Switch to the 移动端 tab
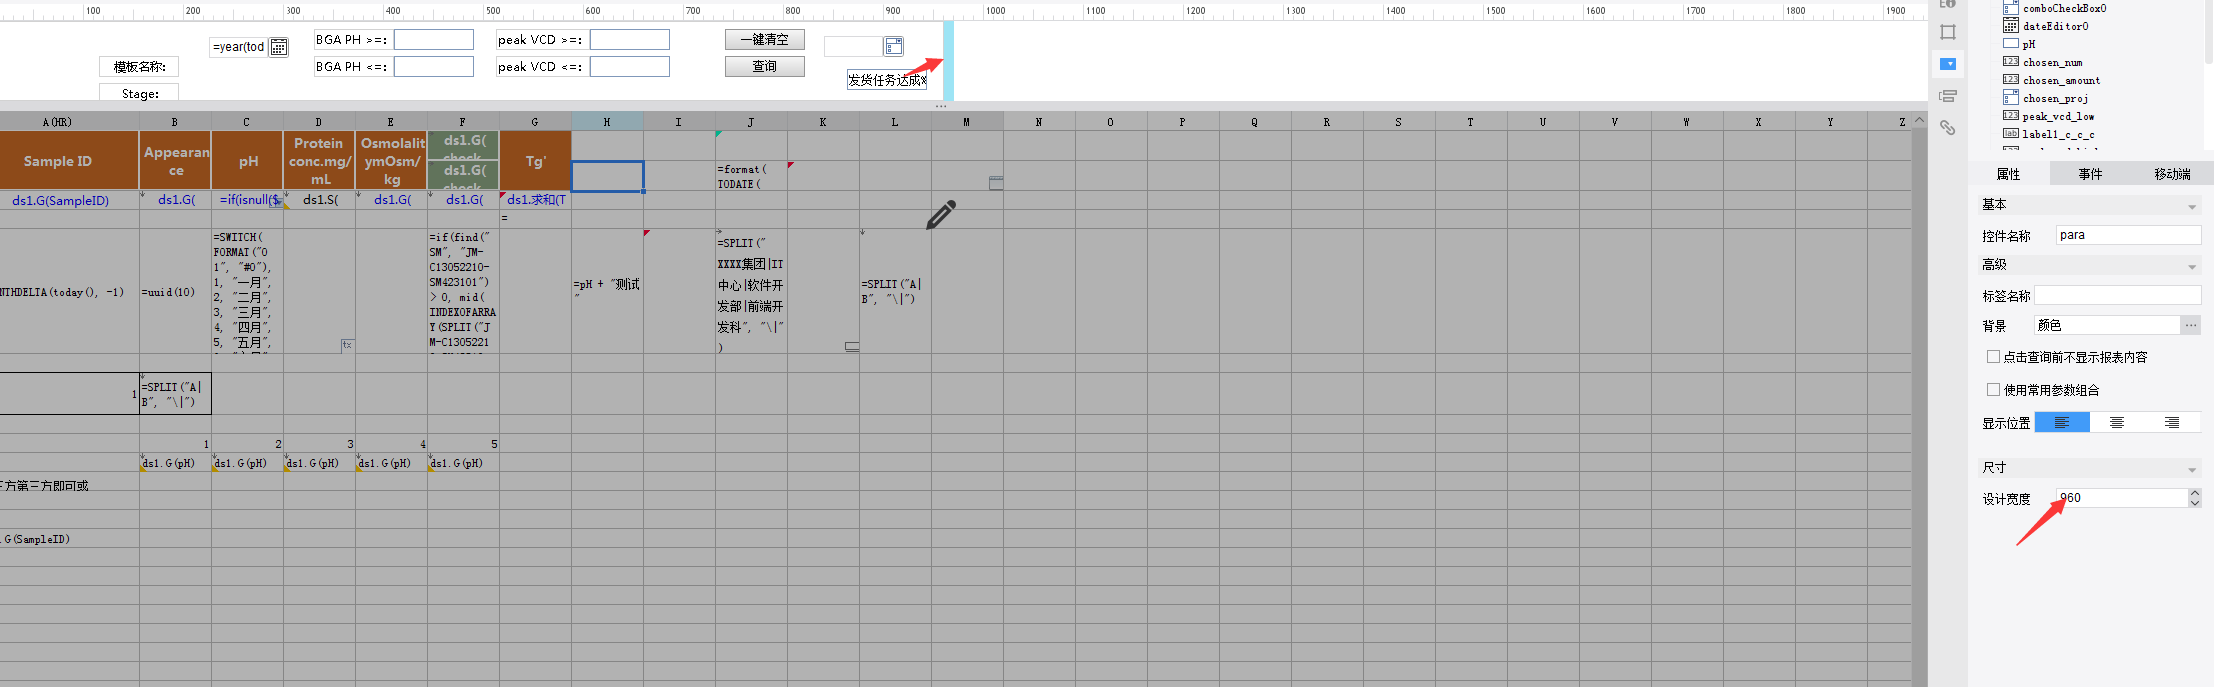 tap(2172, 174)
